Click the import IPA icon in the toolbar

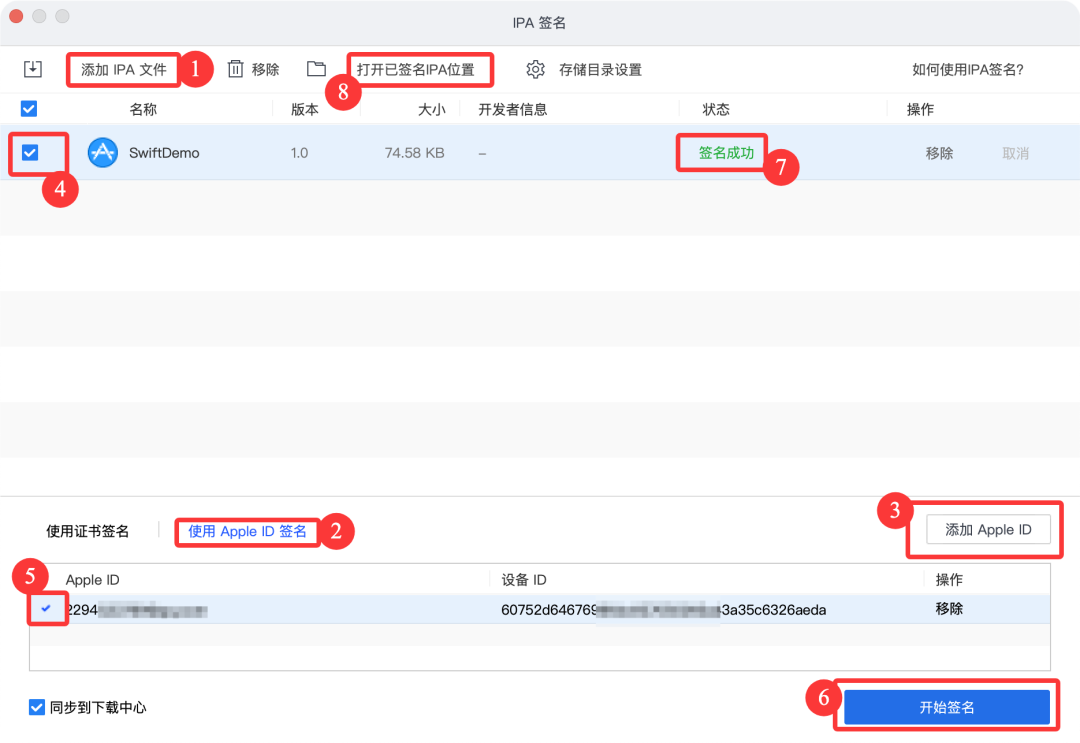(x=32, y=69)
